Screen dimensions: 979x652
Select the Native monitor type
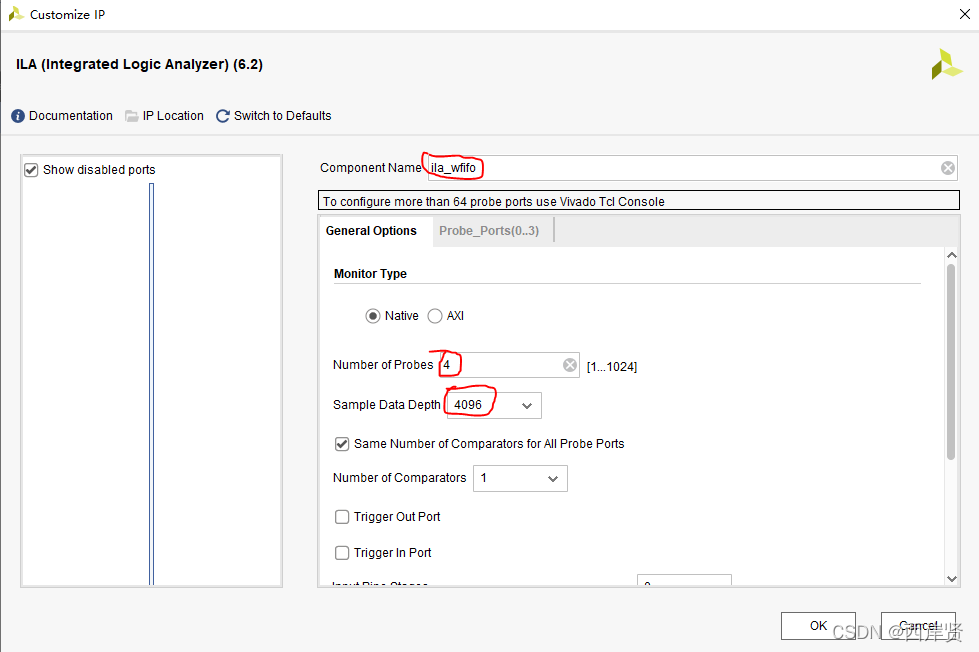(x=372, y=316)
